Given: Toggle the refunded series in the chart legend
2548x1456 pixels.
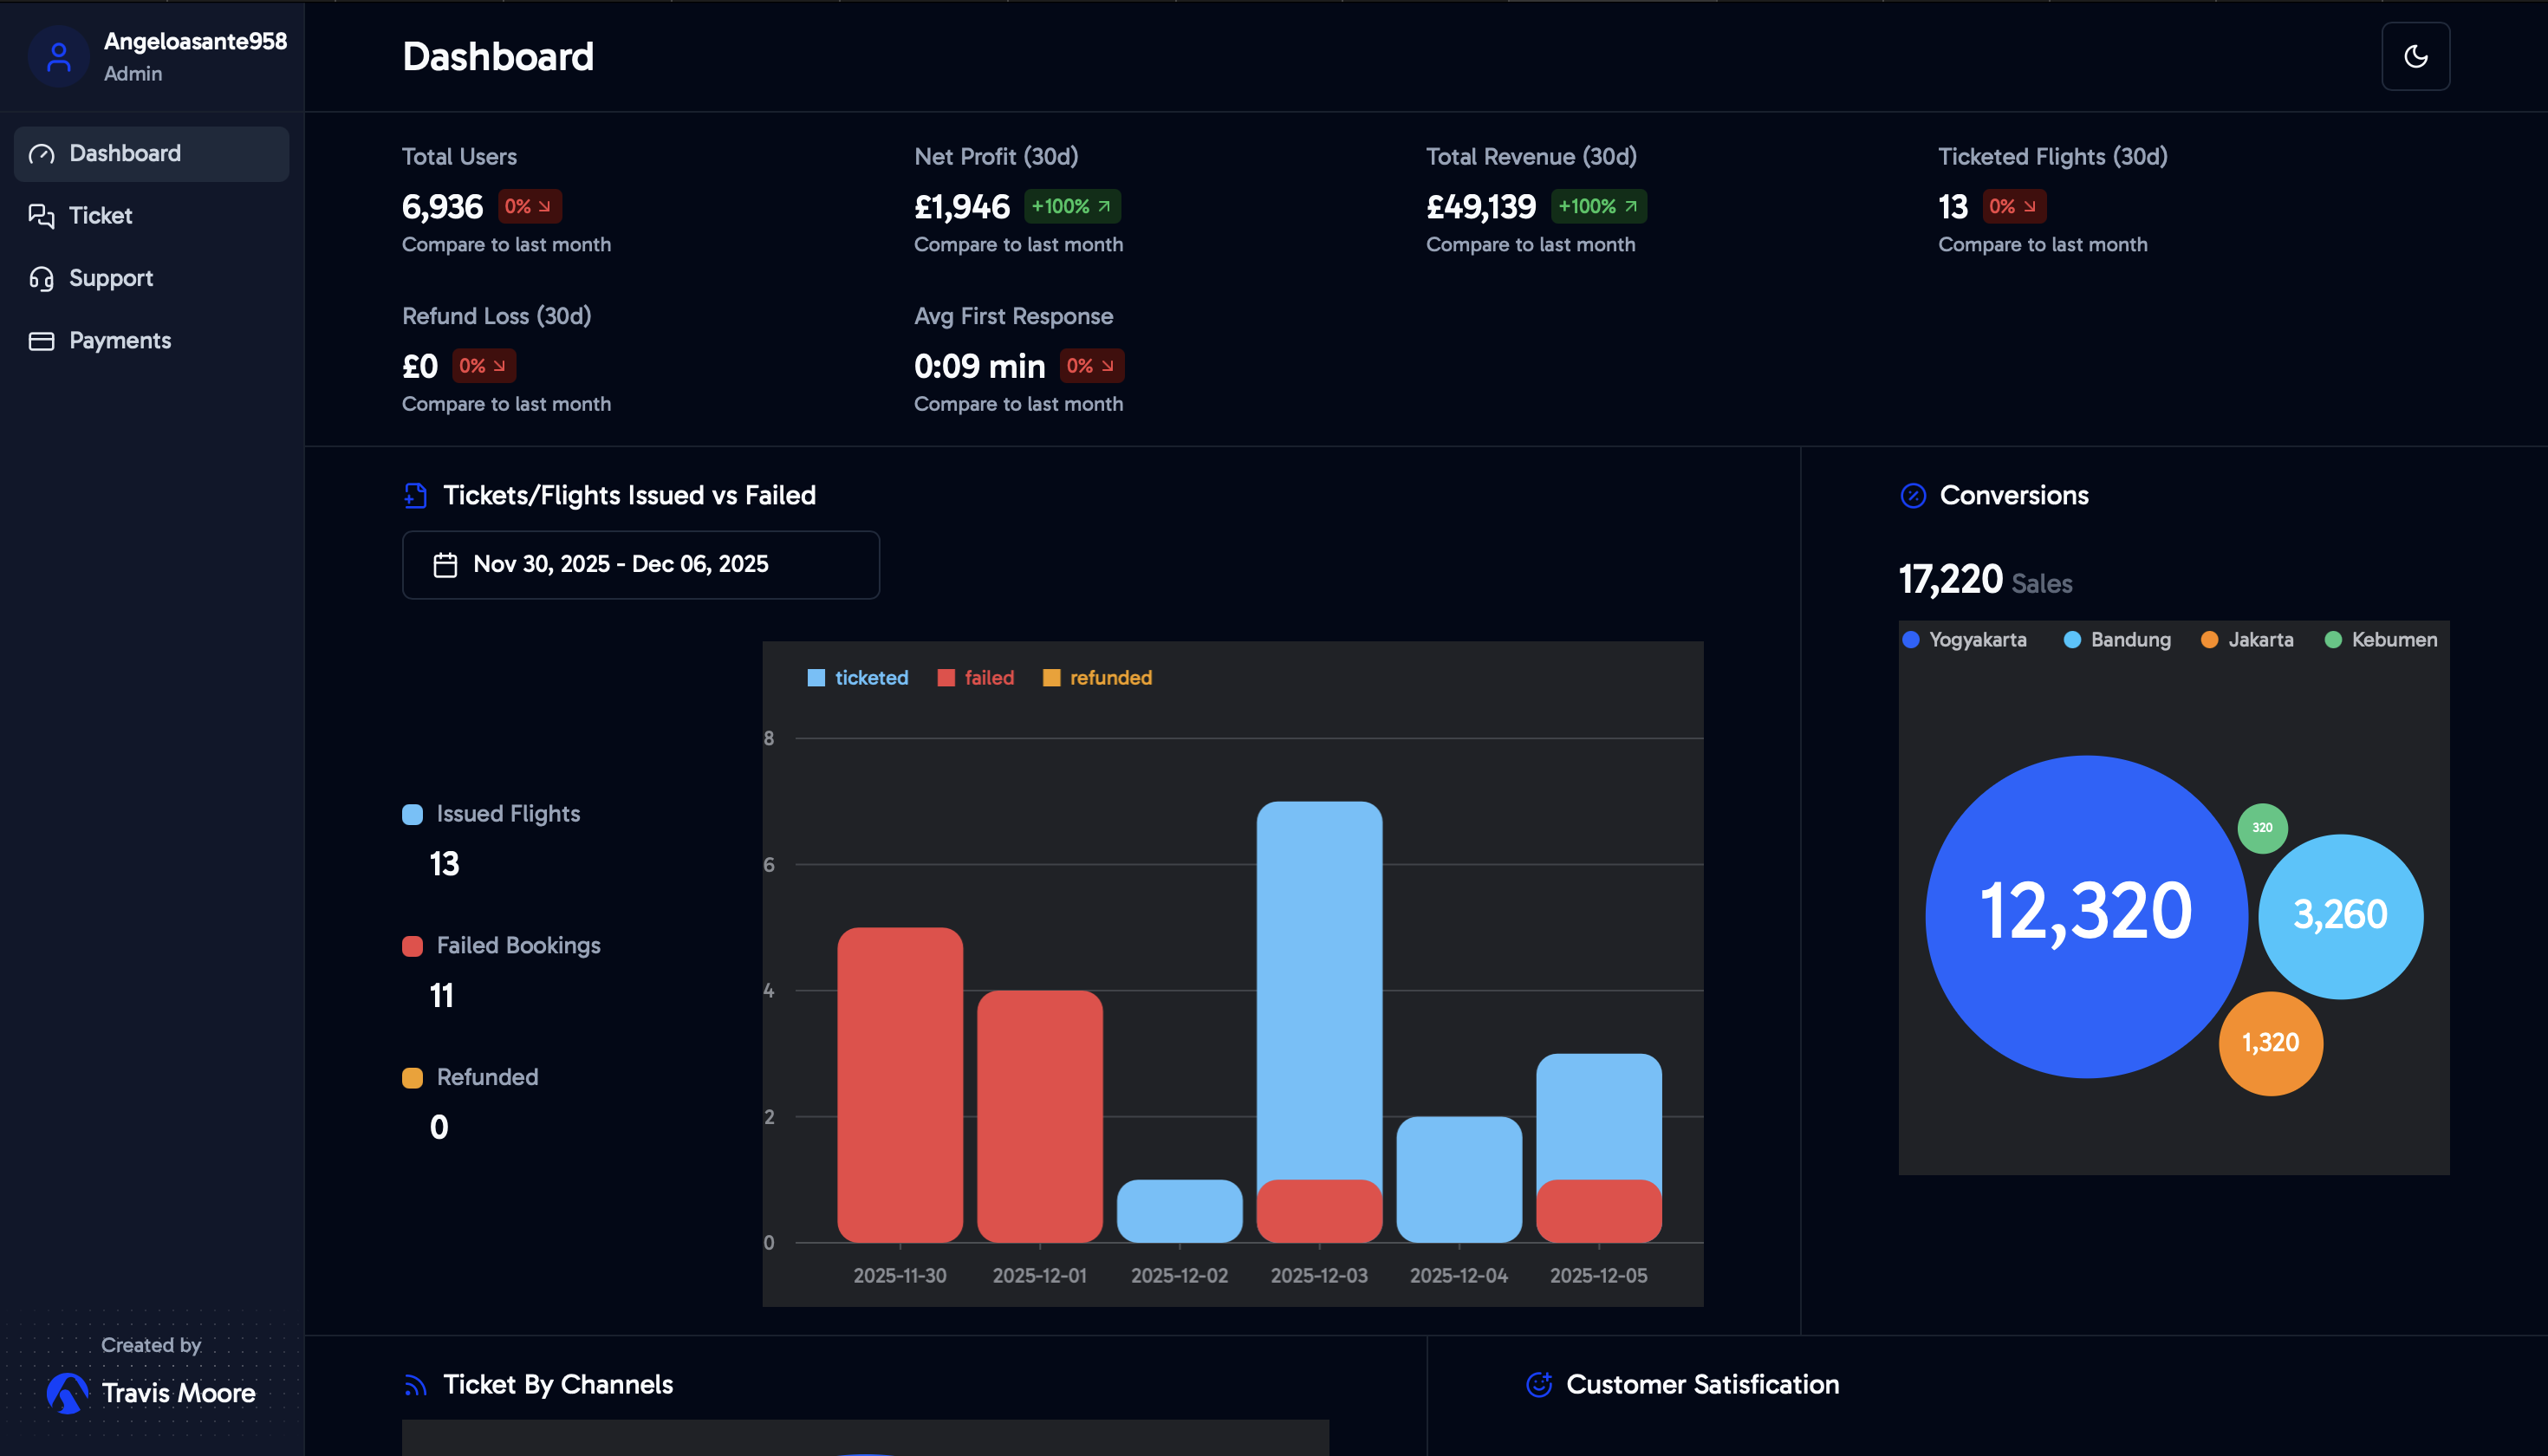Looking at the screenshot, I should [1097, 678].
